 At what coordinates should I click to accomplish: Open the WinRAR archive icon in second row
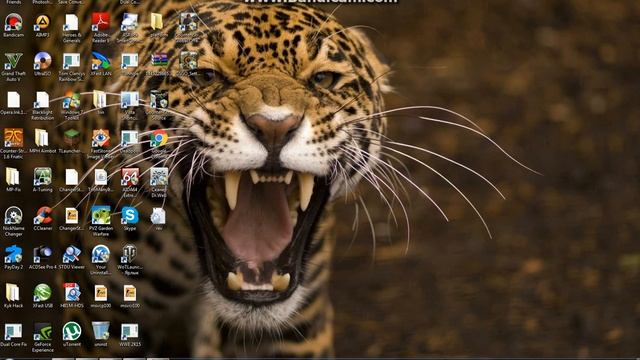(x=159, y=61)
